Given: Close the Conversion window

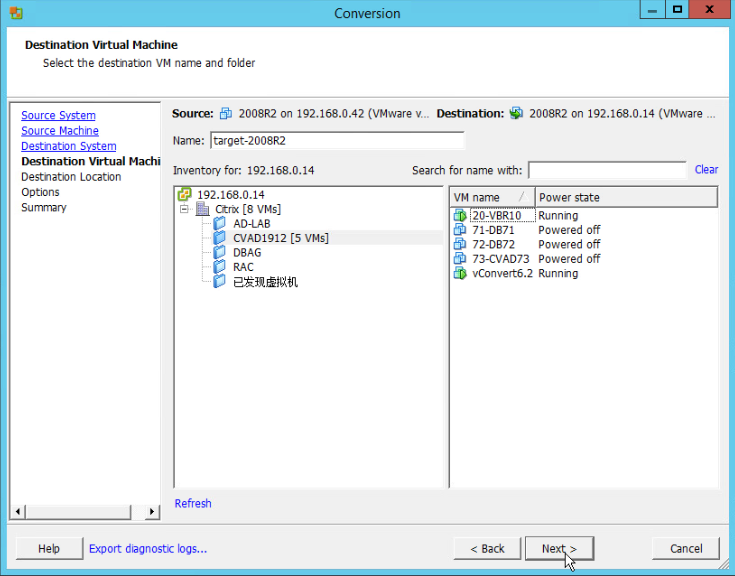Looking at the screenshot, I should point(710,9).
